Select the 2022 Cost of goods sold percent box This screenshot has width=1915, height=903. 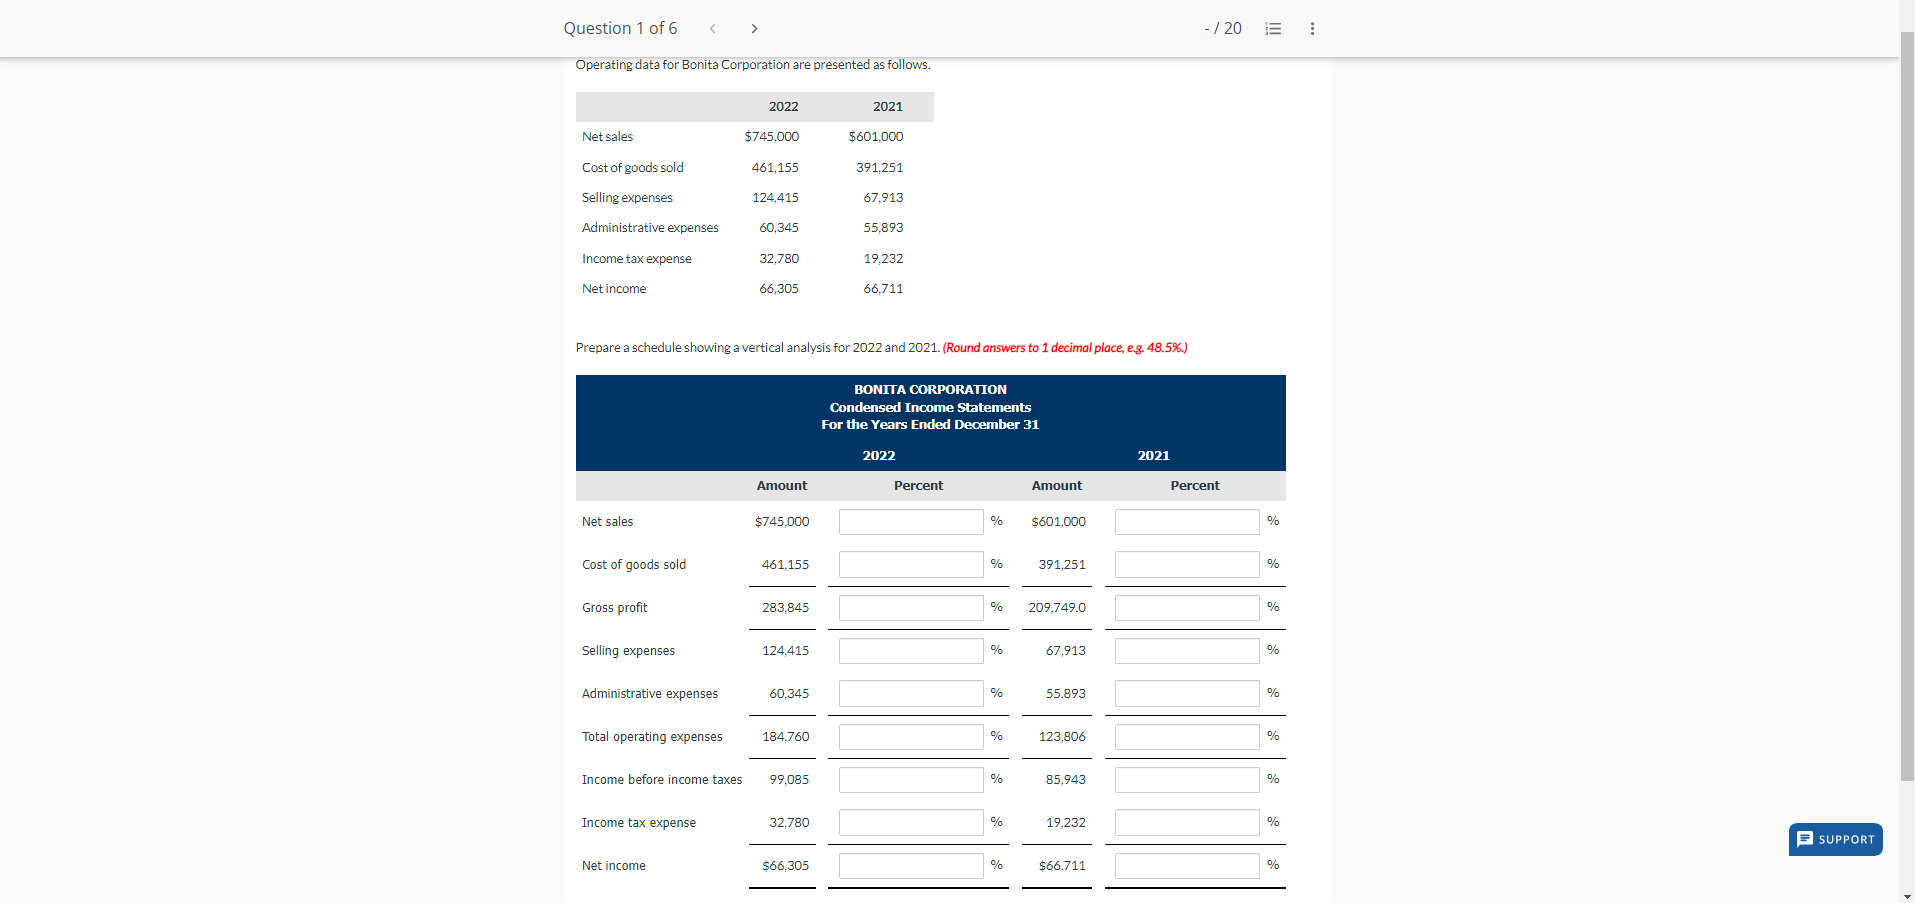click(x=910, y=564)
